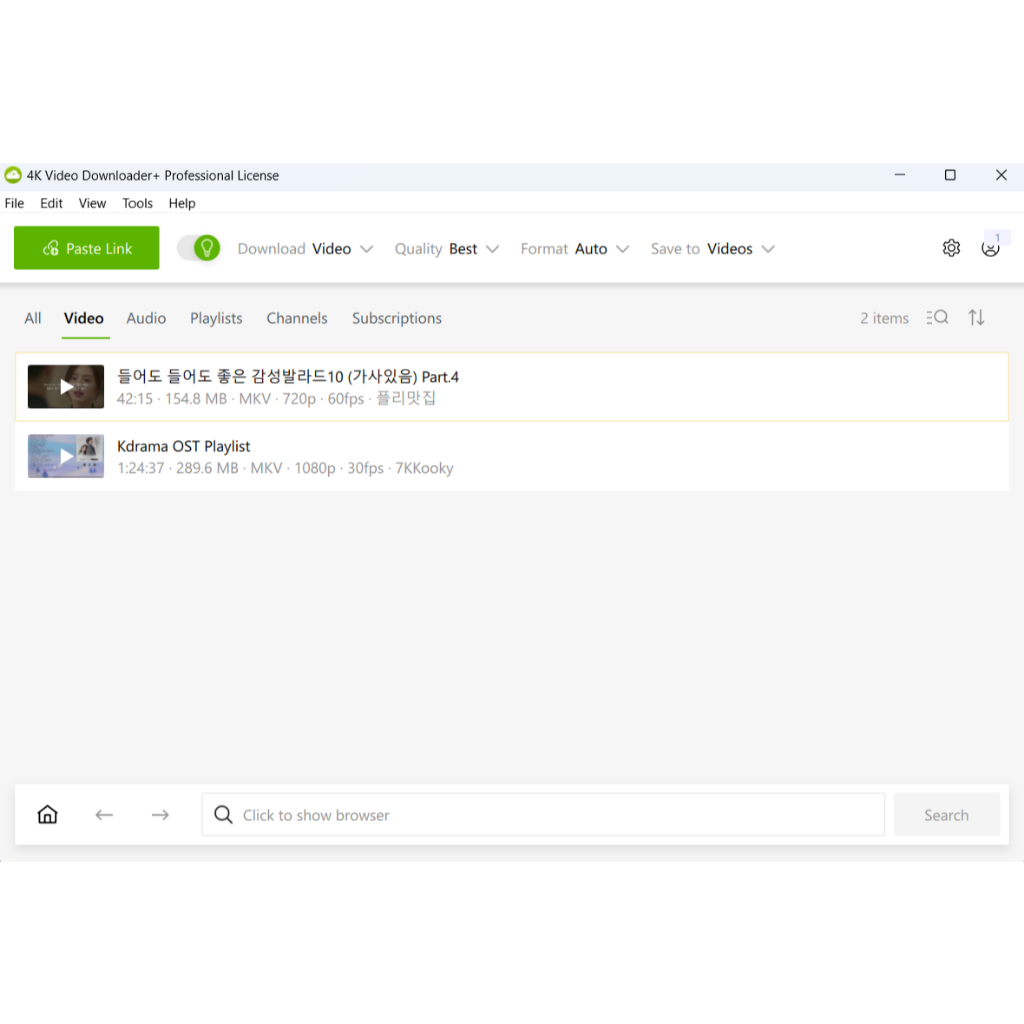Click the search-in-list filter icon

tap(937, 317)
